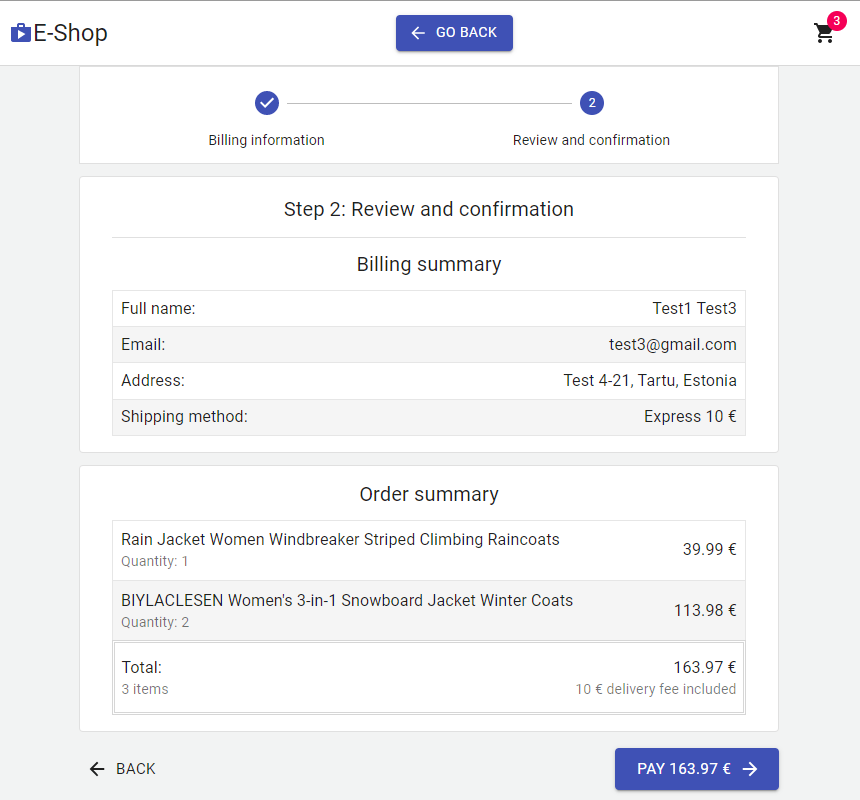
Task: Click the GO BACK button in header
Action: click(454, 33)
